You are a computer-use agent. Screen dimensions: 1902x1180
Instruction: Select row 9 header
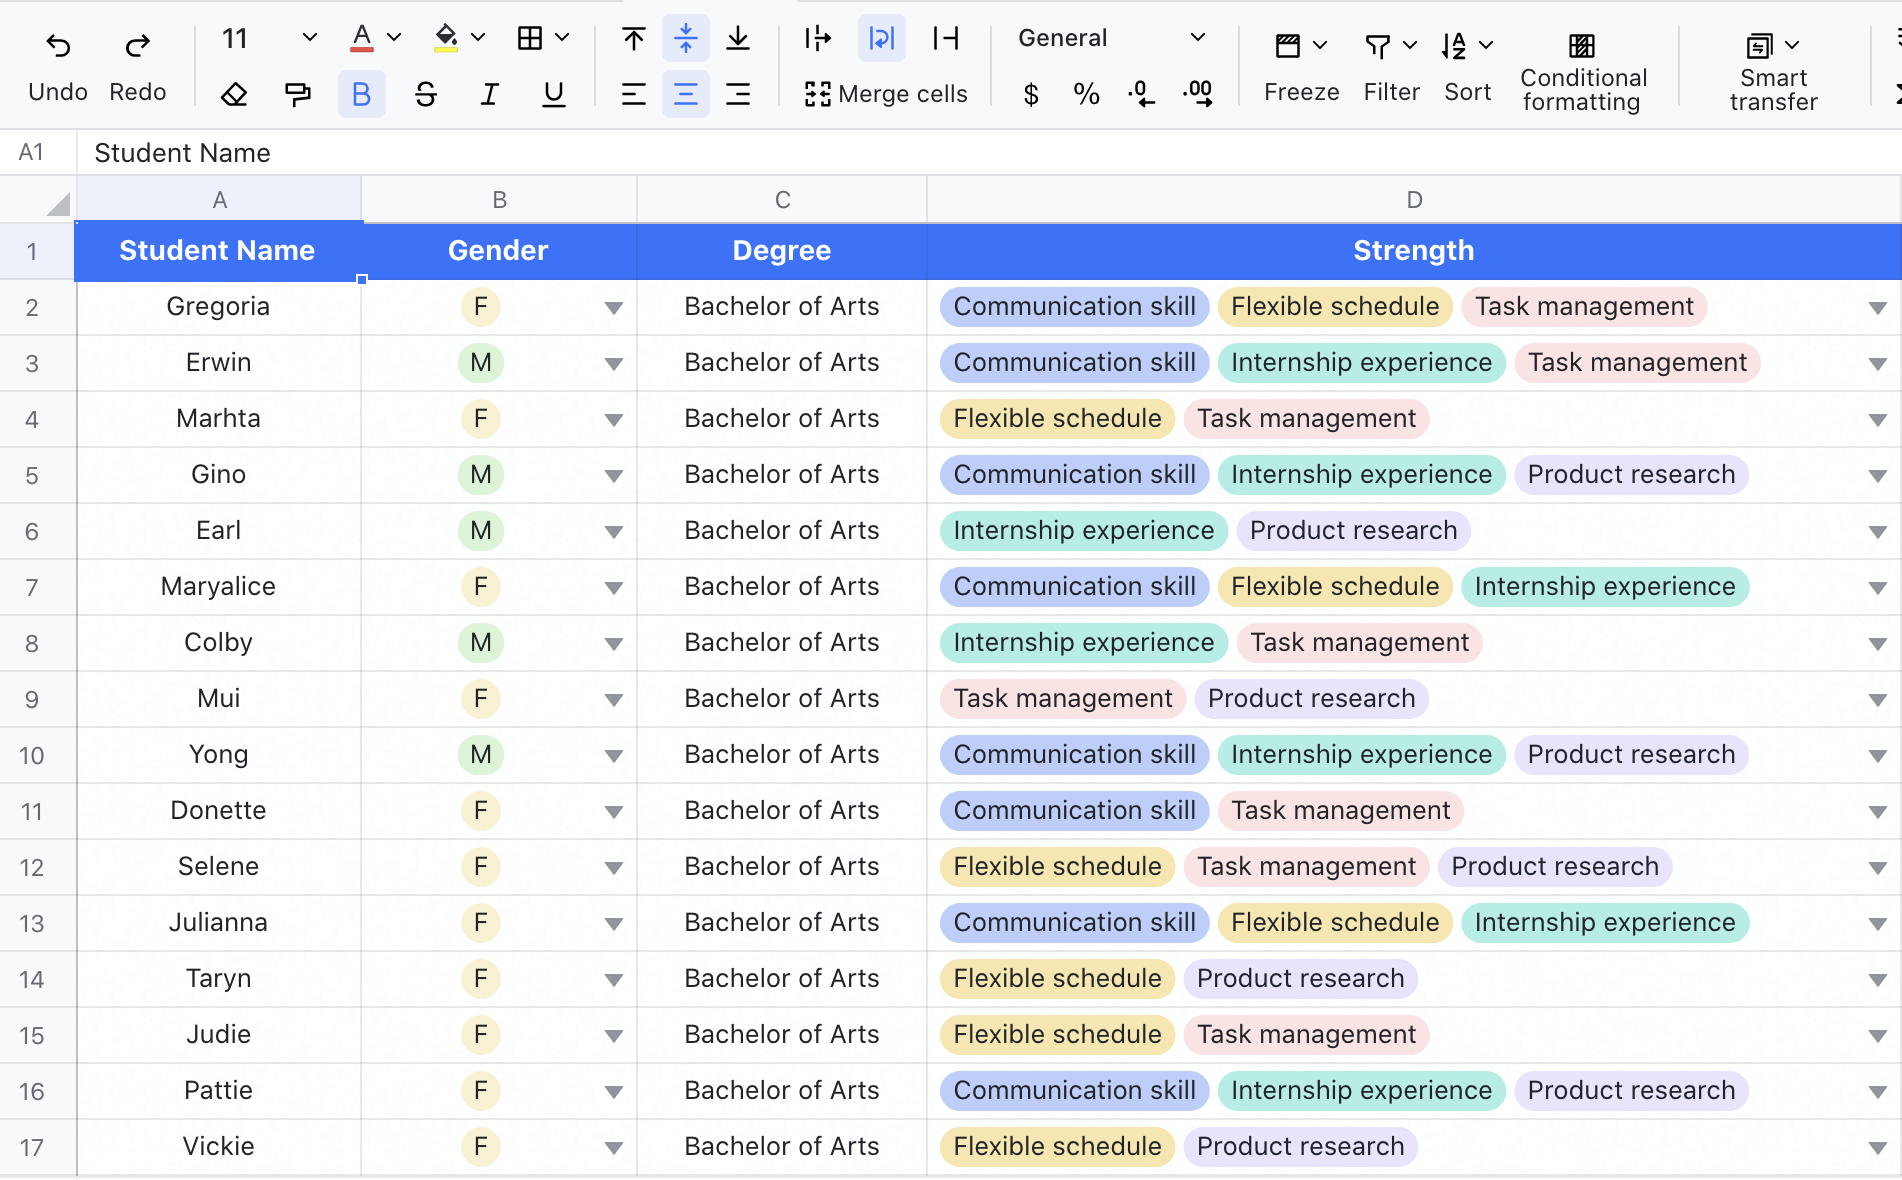[32, 699]
